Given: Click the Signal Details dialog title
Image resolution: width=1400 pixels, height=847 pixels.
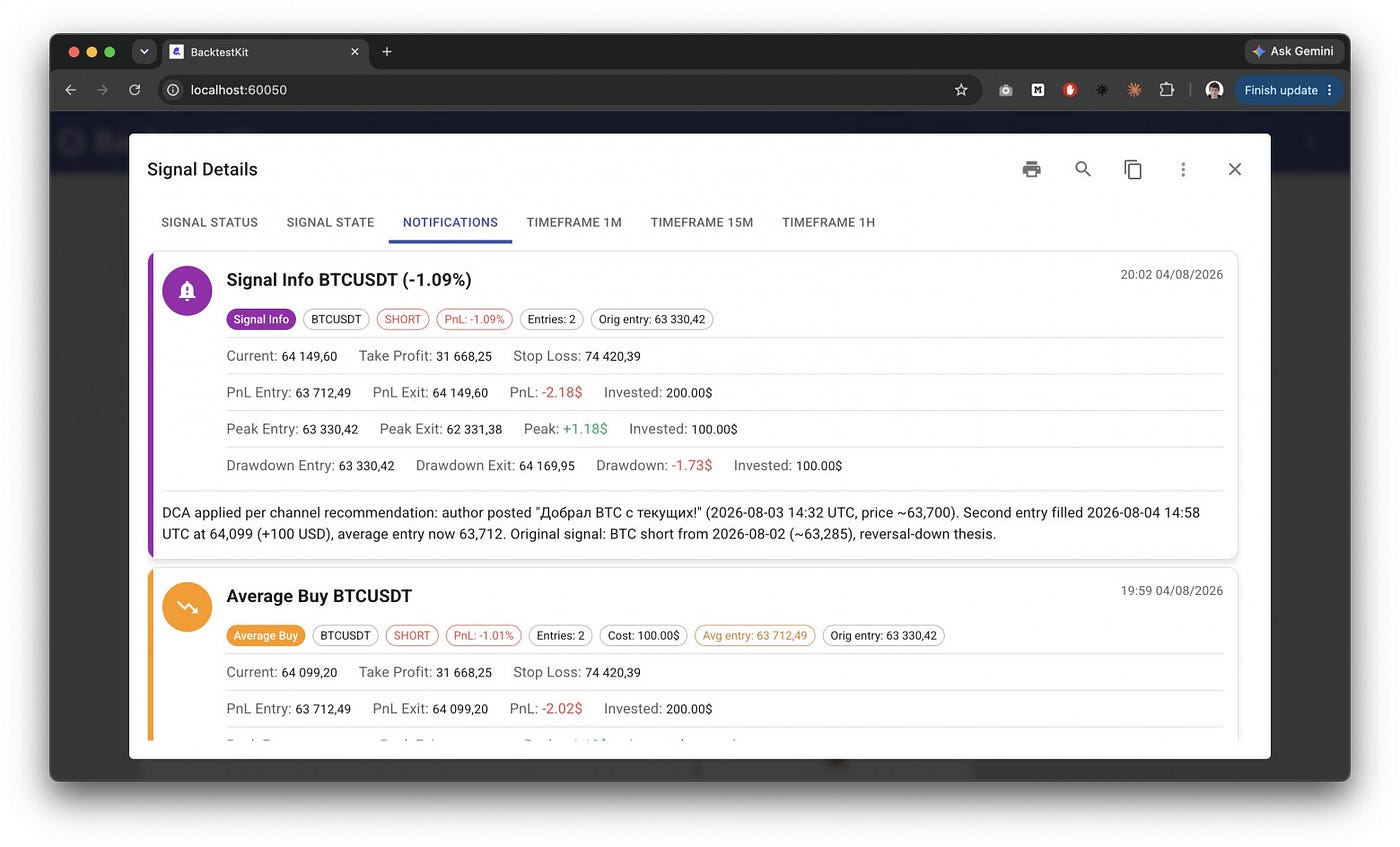Looking at the screenshot, I should tap(202, 169).
